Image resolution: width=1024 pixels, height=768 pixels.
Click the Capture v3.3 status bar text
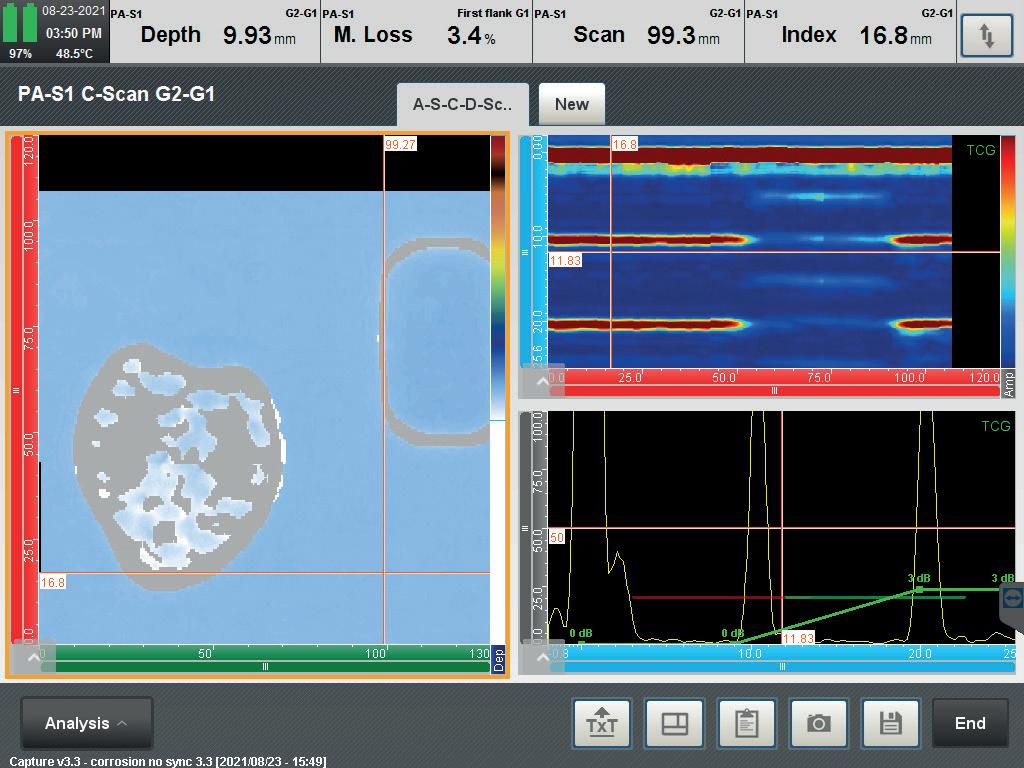tap(168, 761)
